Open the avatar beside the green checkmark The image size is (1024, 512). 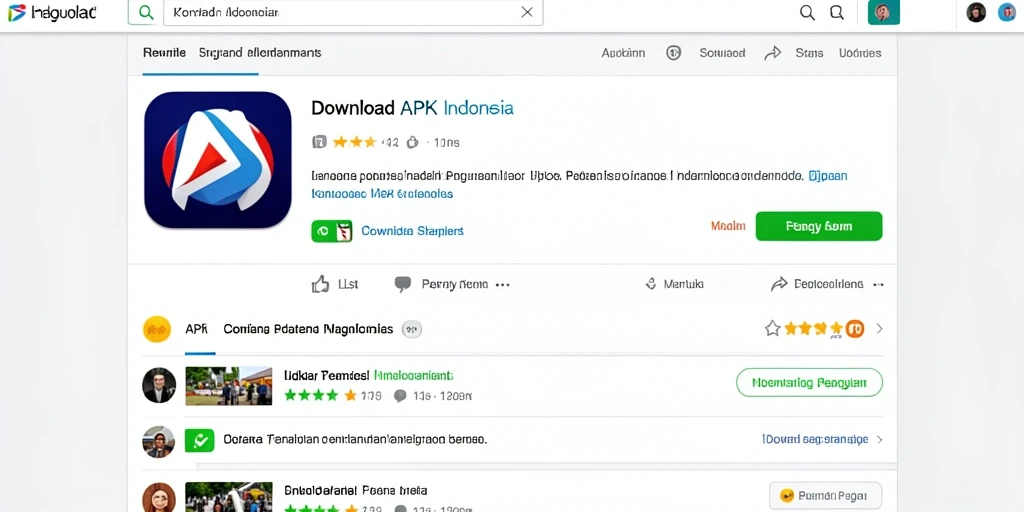pos(159,442)
